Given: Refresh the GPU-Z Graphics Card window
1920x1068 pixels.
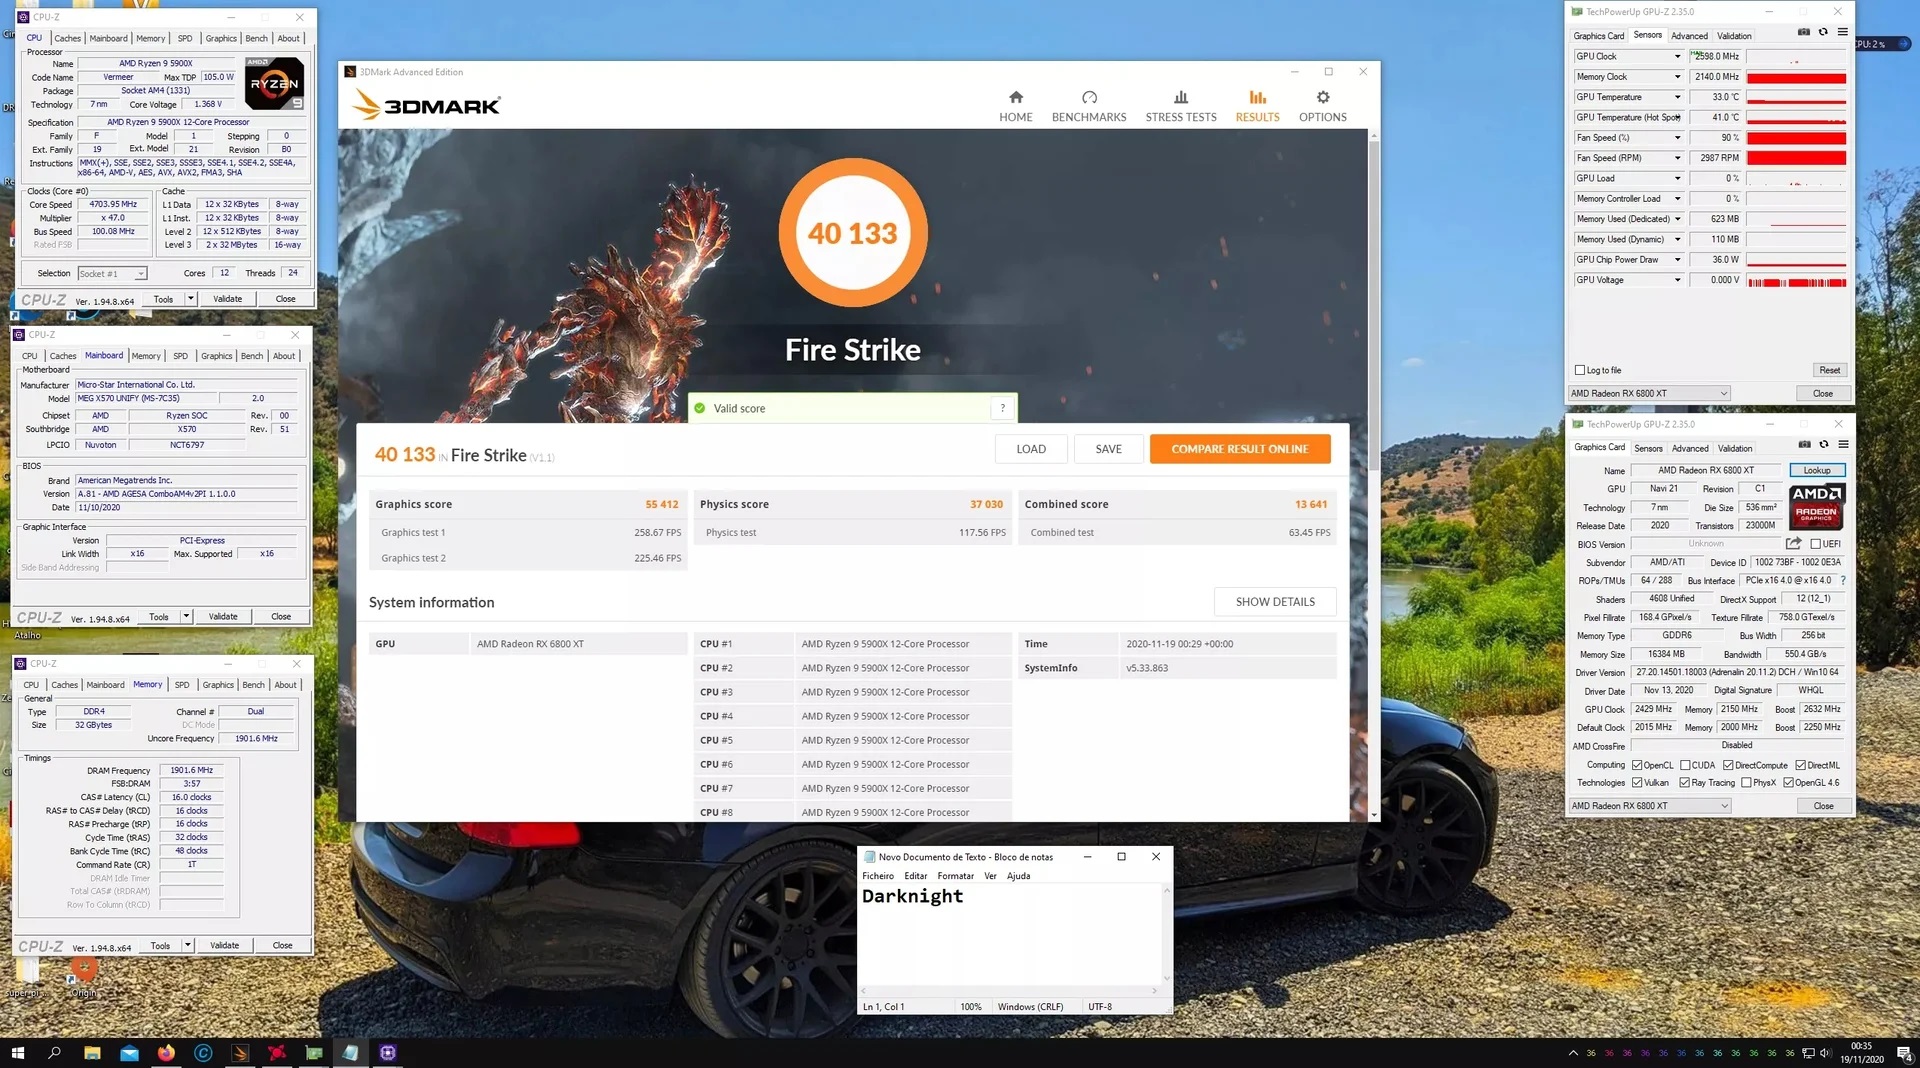Looking at the screenshot, I should point(1824,444).
